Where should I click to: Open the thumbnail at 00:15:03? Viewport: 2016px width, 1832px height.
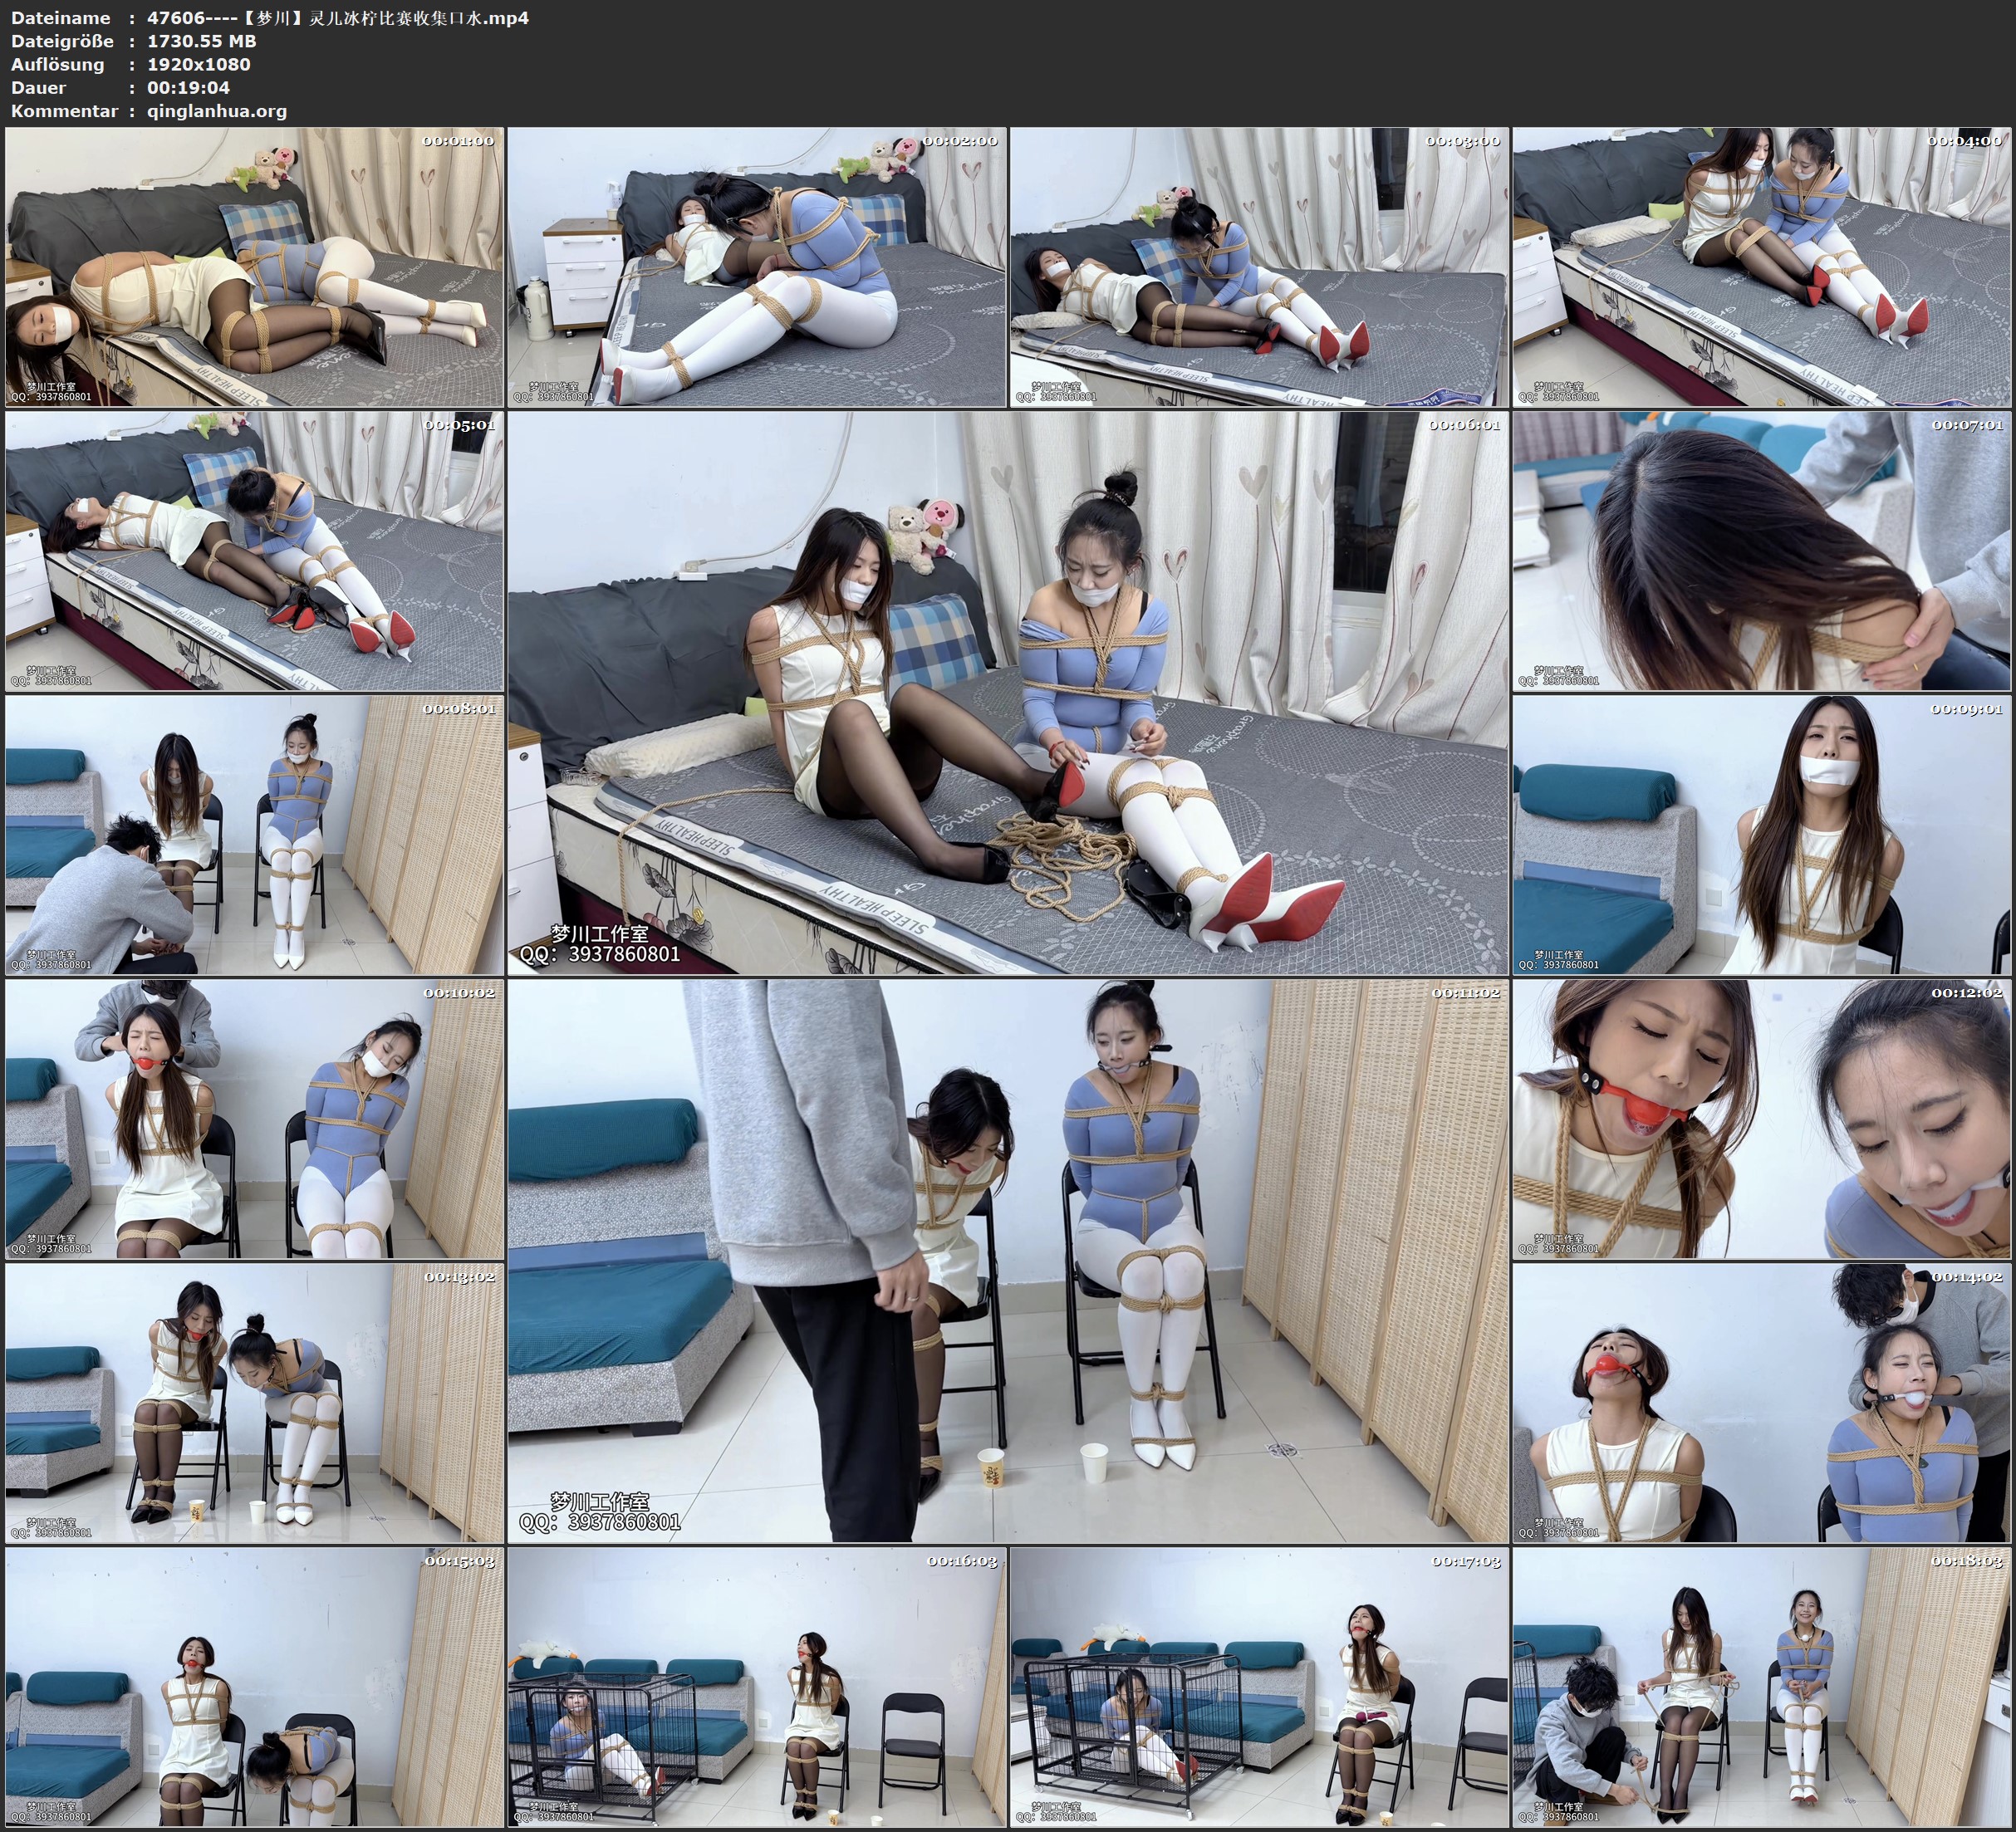(x=254, y=1687)
